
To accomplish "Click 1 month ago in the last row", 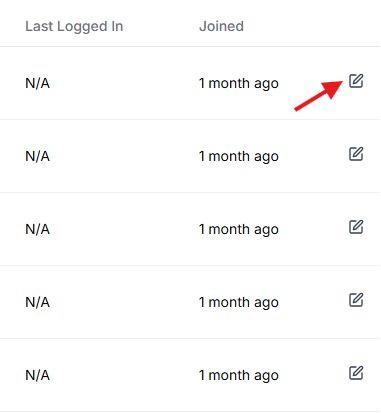I will tap(239, 375).
